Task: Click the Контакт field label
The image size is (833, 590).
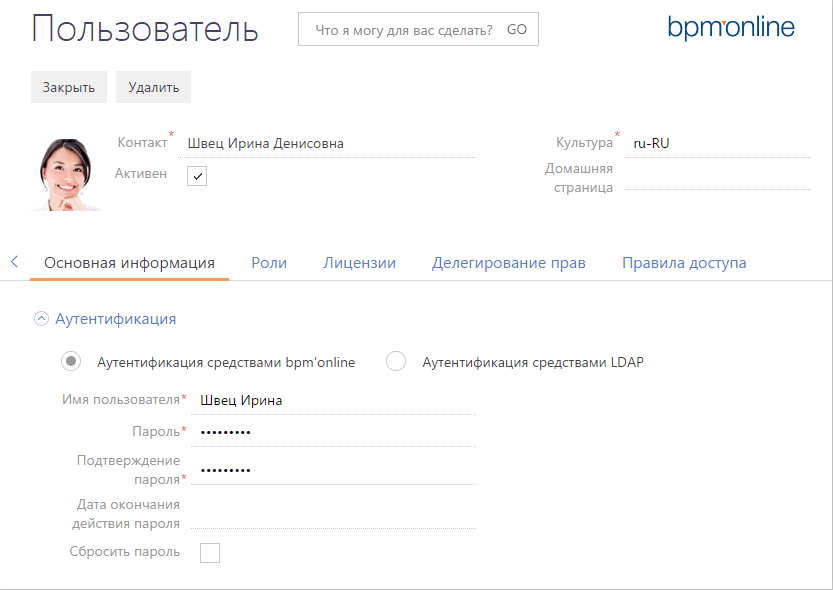Action: pos(142,142)
